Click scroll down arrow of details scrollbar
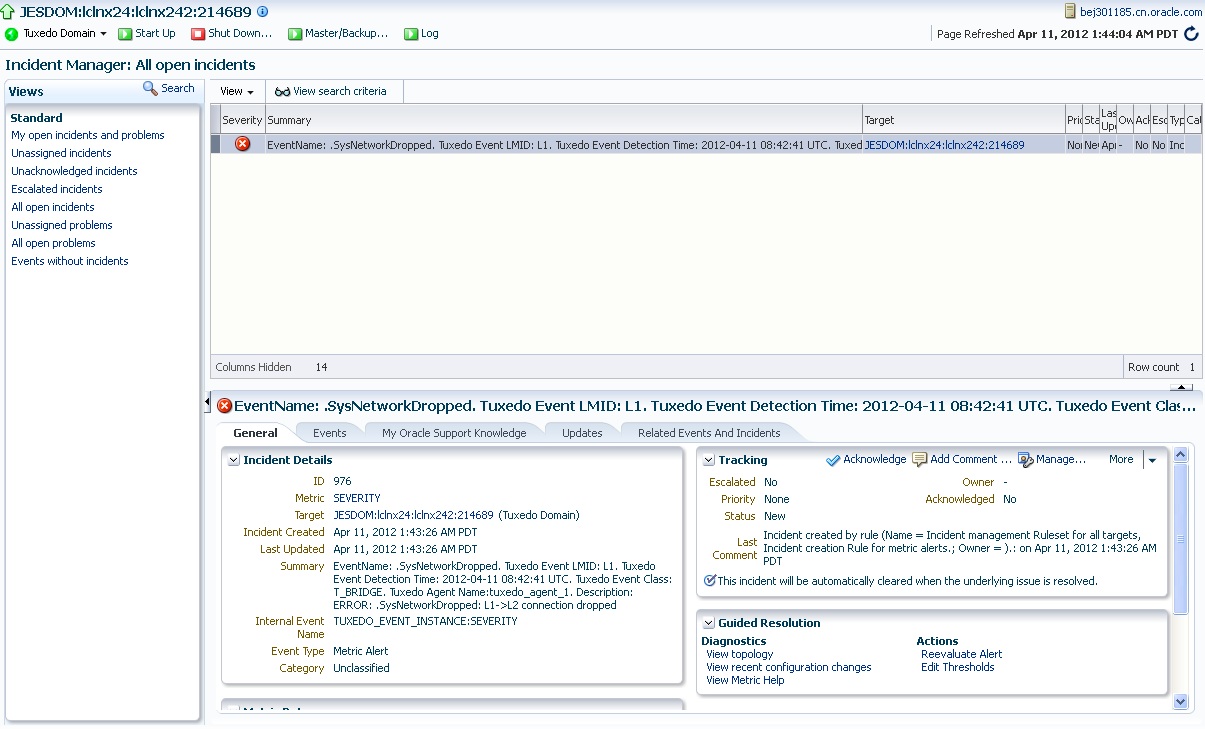Screen dimensions: 1205x729 click(1181, 702)
